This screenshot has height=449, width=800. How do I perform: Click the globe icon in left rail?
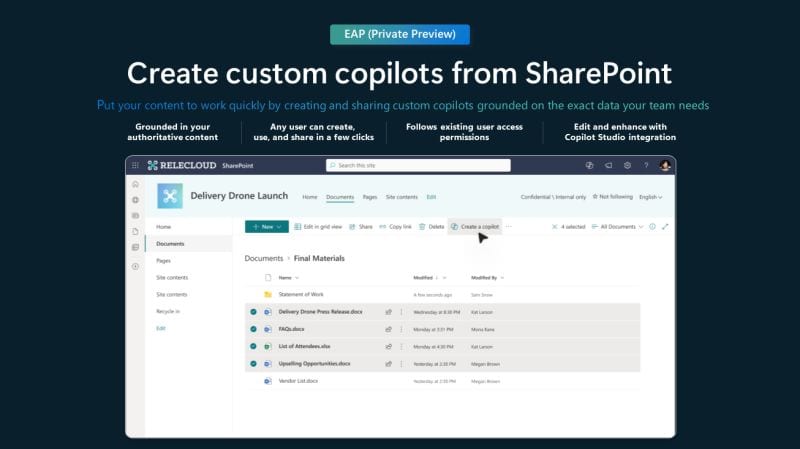(x=135, y=200)
